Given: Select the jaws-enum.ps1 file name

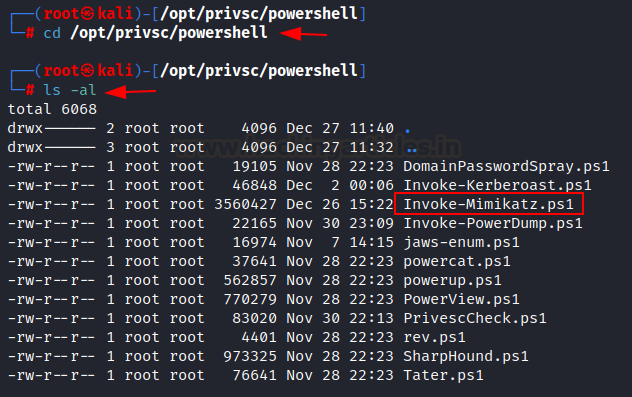Looking at the screenshot, I should [462, 242].
